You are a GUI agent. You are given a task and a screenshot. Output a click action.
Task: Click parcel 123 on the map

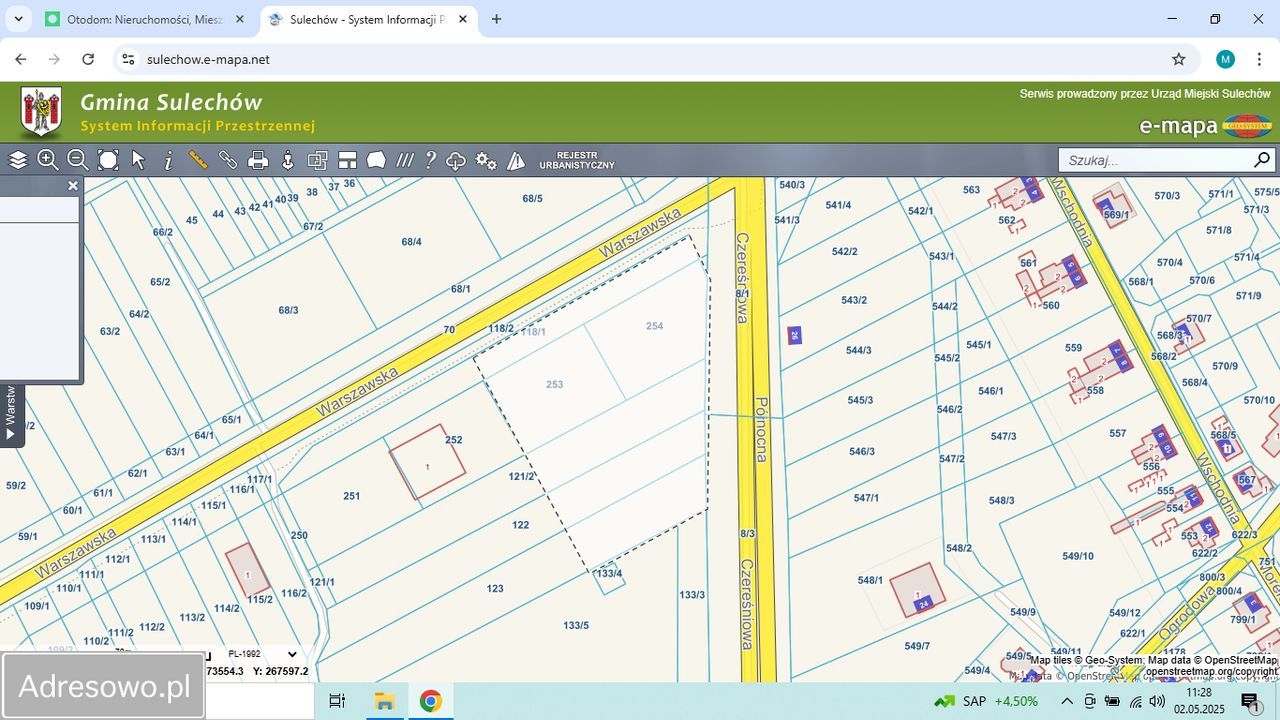coord(495,589)
